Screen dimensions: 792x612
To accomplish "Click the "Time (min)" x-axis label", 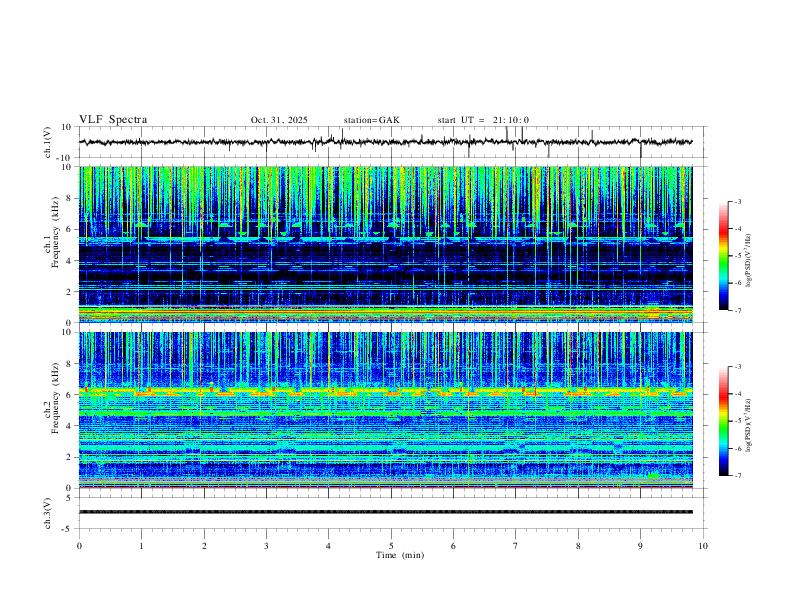I will (400, 555).
